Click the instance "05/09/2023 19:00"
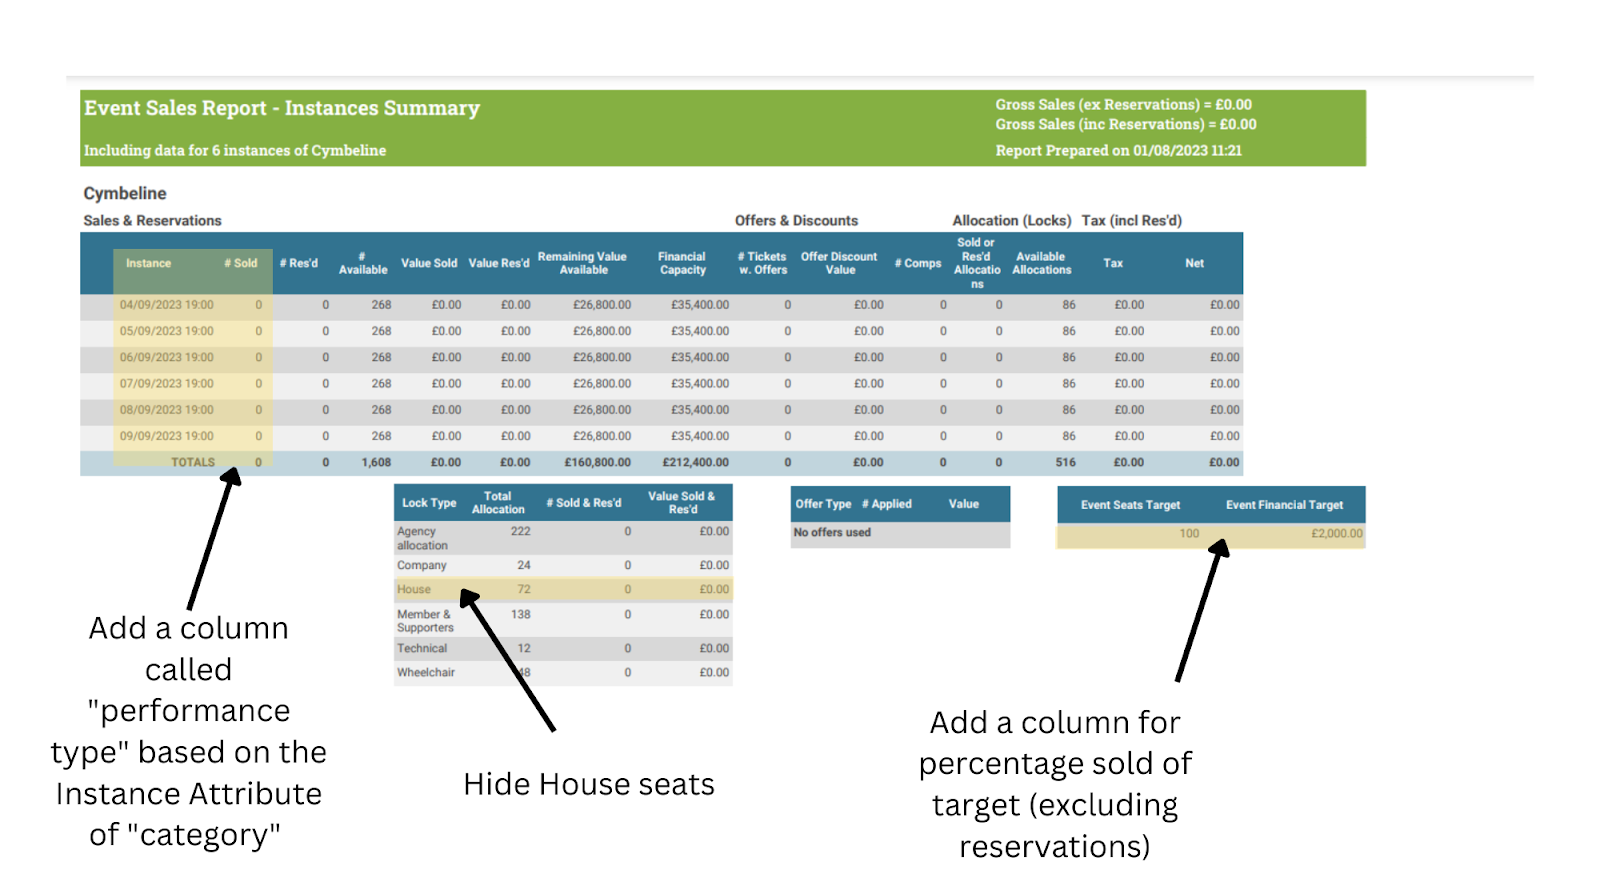 (167, 331)
